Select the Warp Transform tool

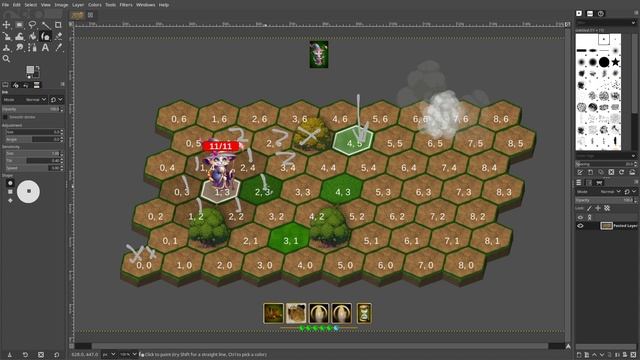19,36
